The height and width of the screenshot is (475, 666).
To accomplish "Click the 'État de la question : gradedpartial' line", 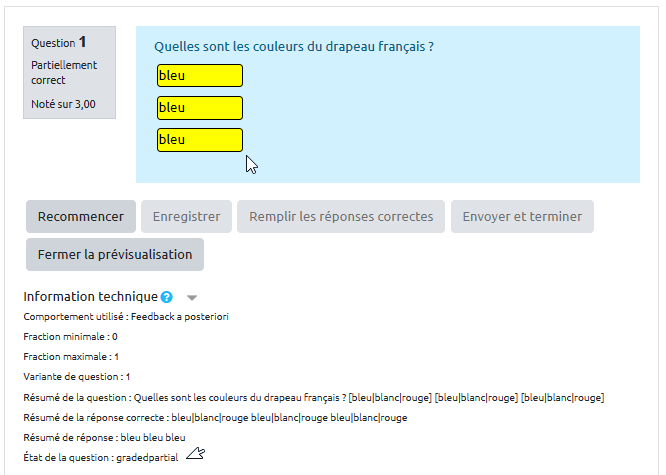I will [x=101, y=457].
